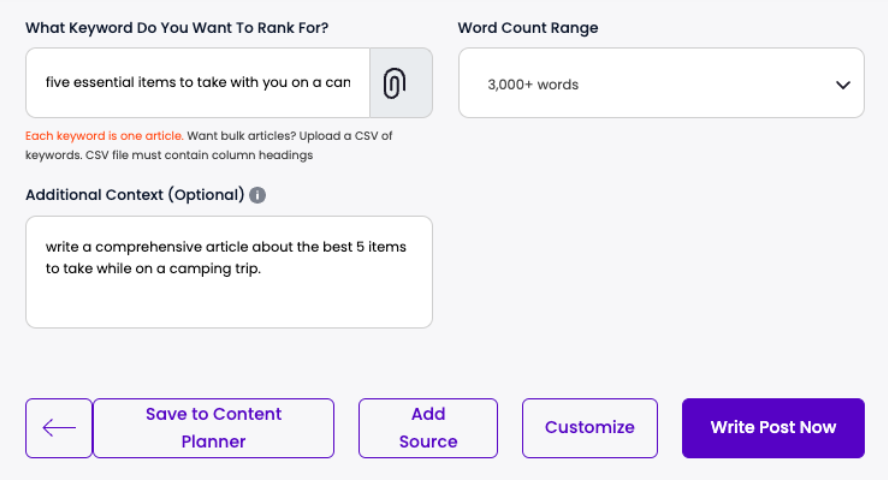The height and width of the screenshot is (480, 888).
Task: Start generation with Write Post Now
Action: pos(773,428)
